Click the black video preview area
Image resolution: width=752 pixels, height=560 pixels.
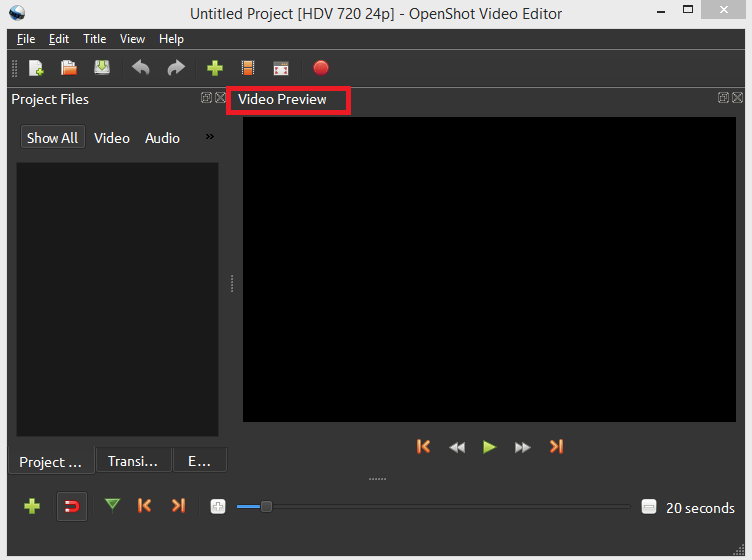pos(489,269)
